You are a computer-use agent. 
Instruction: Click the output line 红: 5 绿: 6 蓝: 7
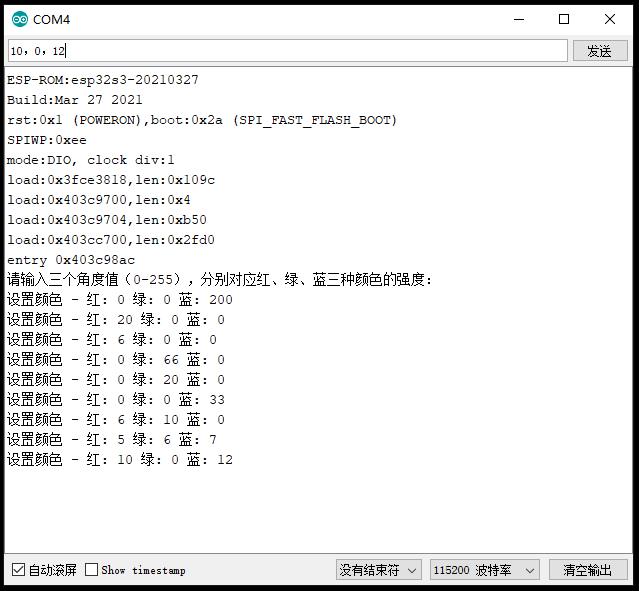point(112,439)
